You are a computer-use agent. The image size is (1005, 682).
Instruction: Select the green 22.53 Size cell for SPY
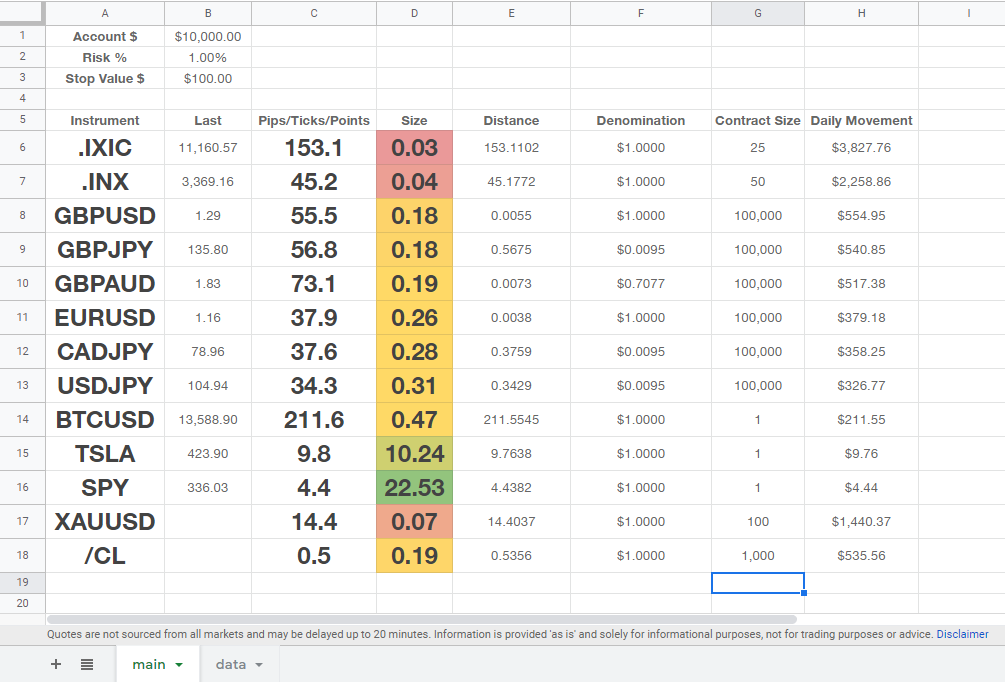(x=414, y=487)
